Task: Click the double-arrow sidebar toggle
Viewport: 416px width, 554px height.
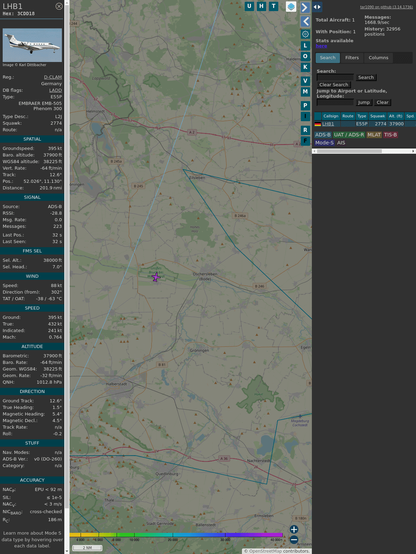Action: coord(317,7)
